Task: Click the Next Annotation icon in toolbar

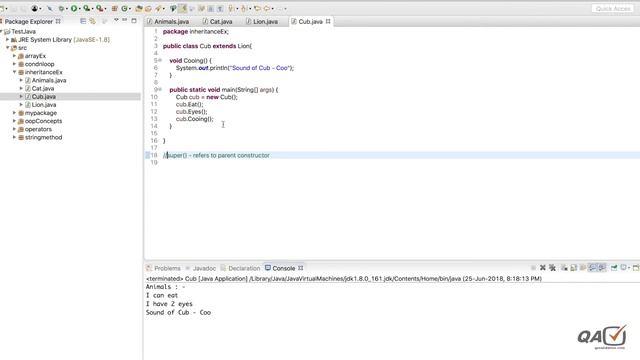Action: 231,8
